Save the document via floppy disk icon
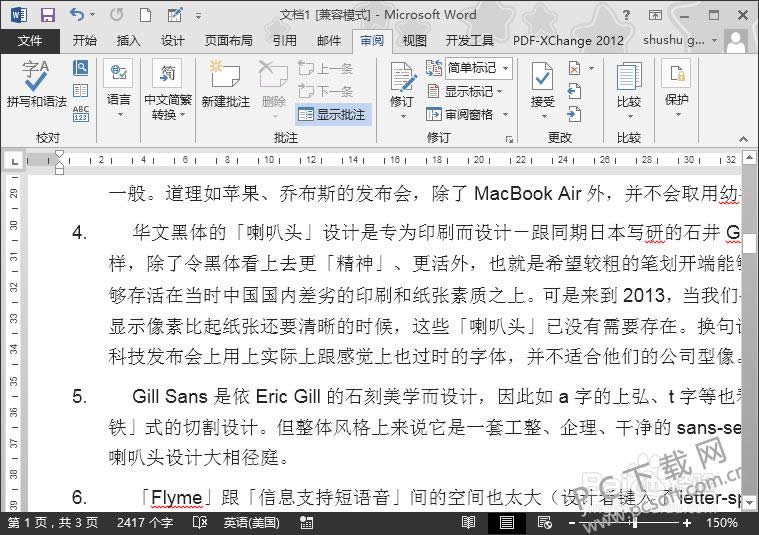This screenshot has width=759, height=535. [x=47, y=15]
